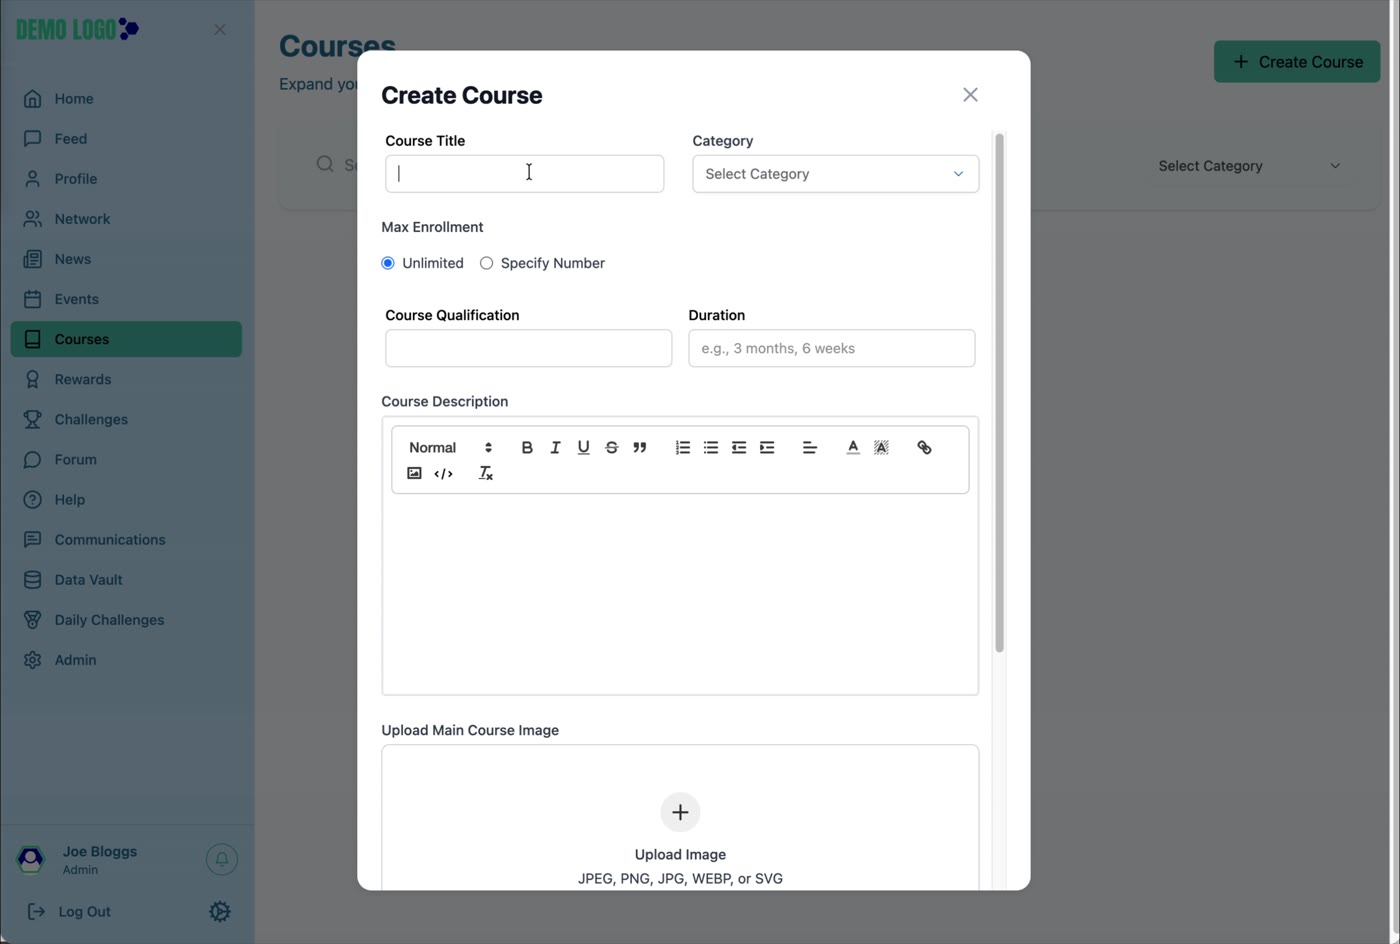
Task: Click Upload Image text label
Action: (x=680, y=854)
